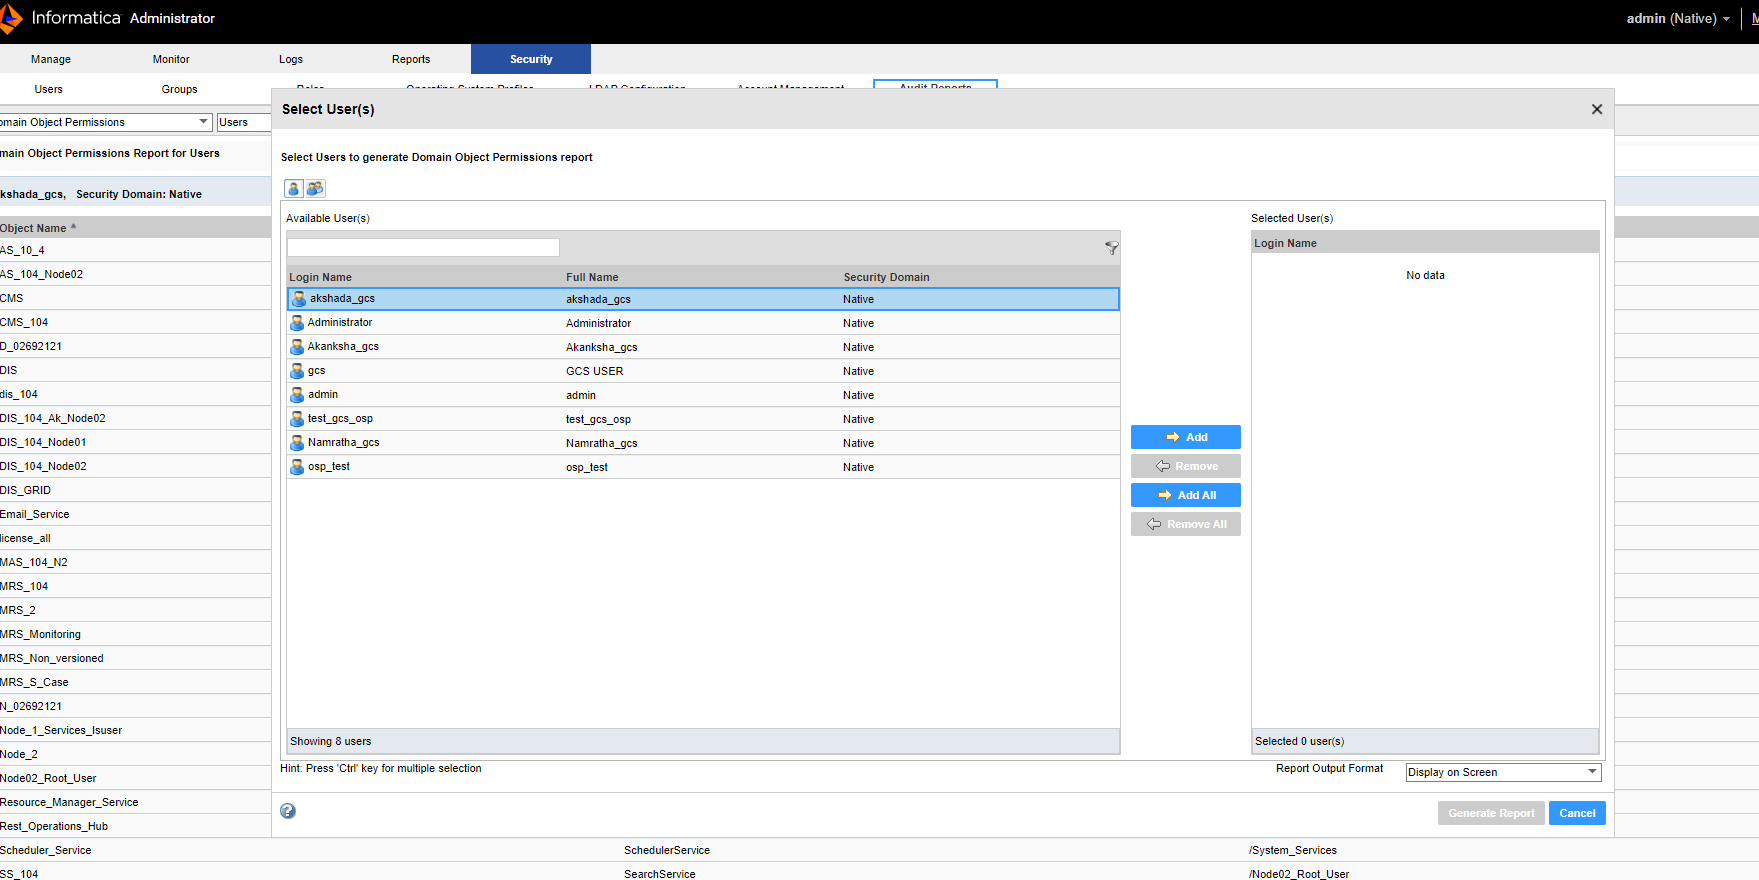This screenshot has height=880, width=1759.
Task: Sort by Login Name column header
Action: click(x=321, y=277)
